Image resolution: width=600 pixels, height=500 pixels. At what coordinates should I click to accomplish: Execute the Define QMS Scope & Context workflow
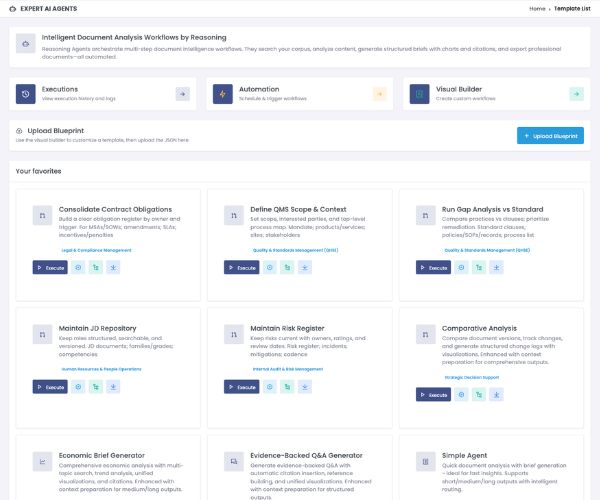[241, 267]
